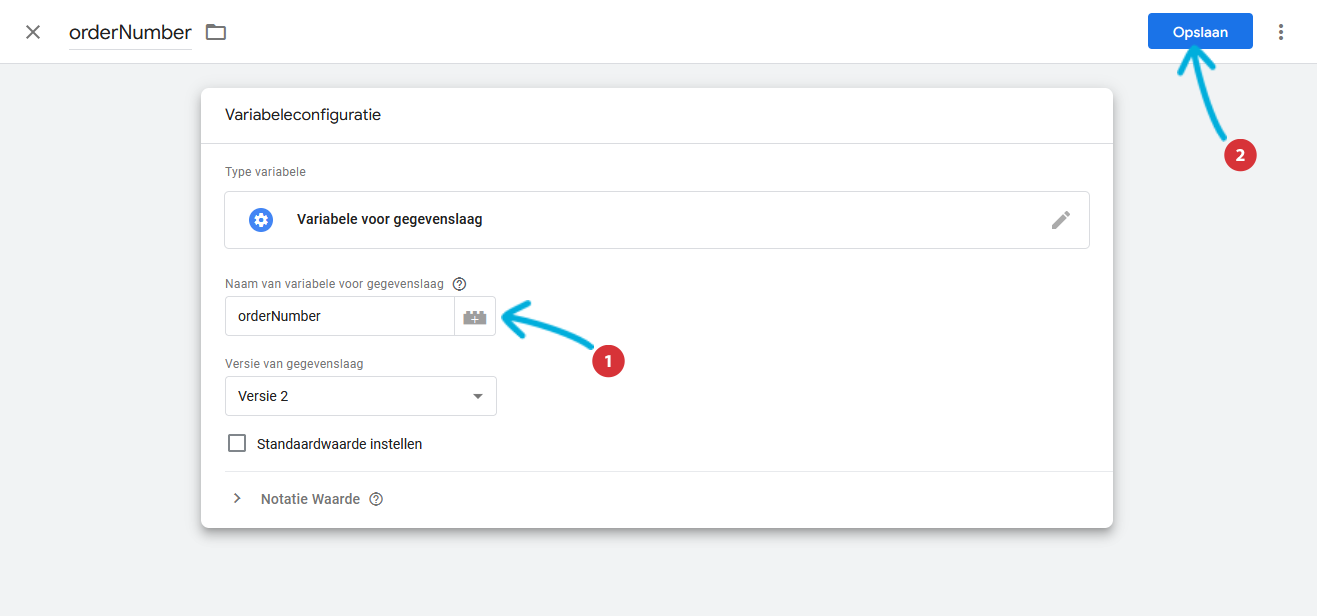This screenshot has height=616, width=1317.
Task: Enable the Standaardwaarde instellen checkbox
Action: pyautogui.click(x=237, y=443)
